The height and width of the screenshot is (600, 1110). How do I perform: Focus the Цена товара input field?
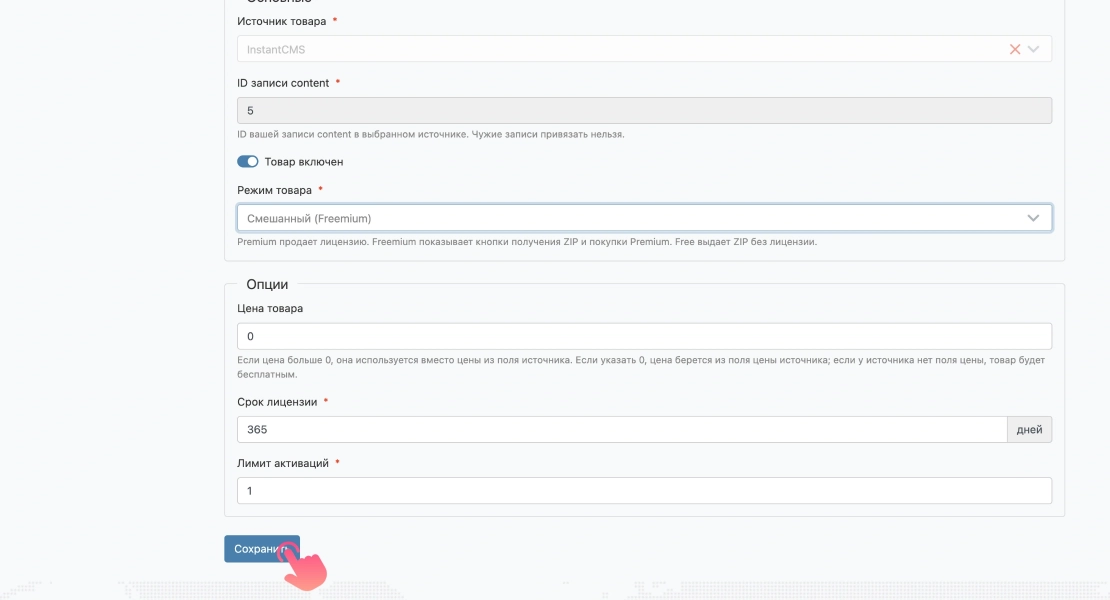click(644, 336)
